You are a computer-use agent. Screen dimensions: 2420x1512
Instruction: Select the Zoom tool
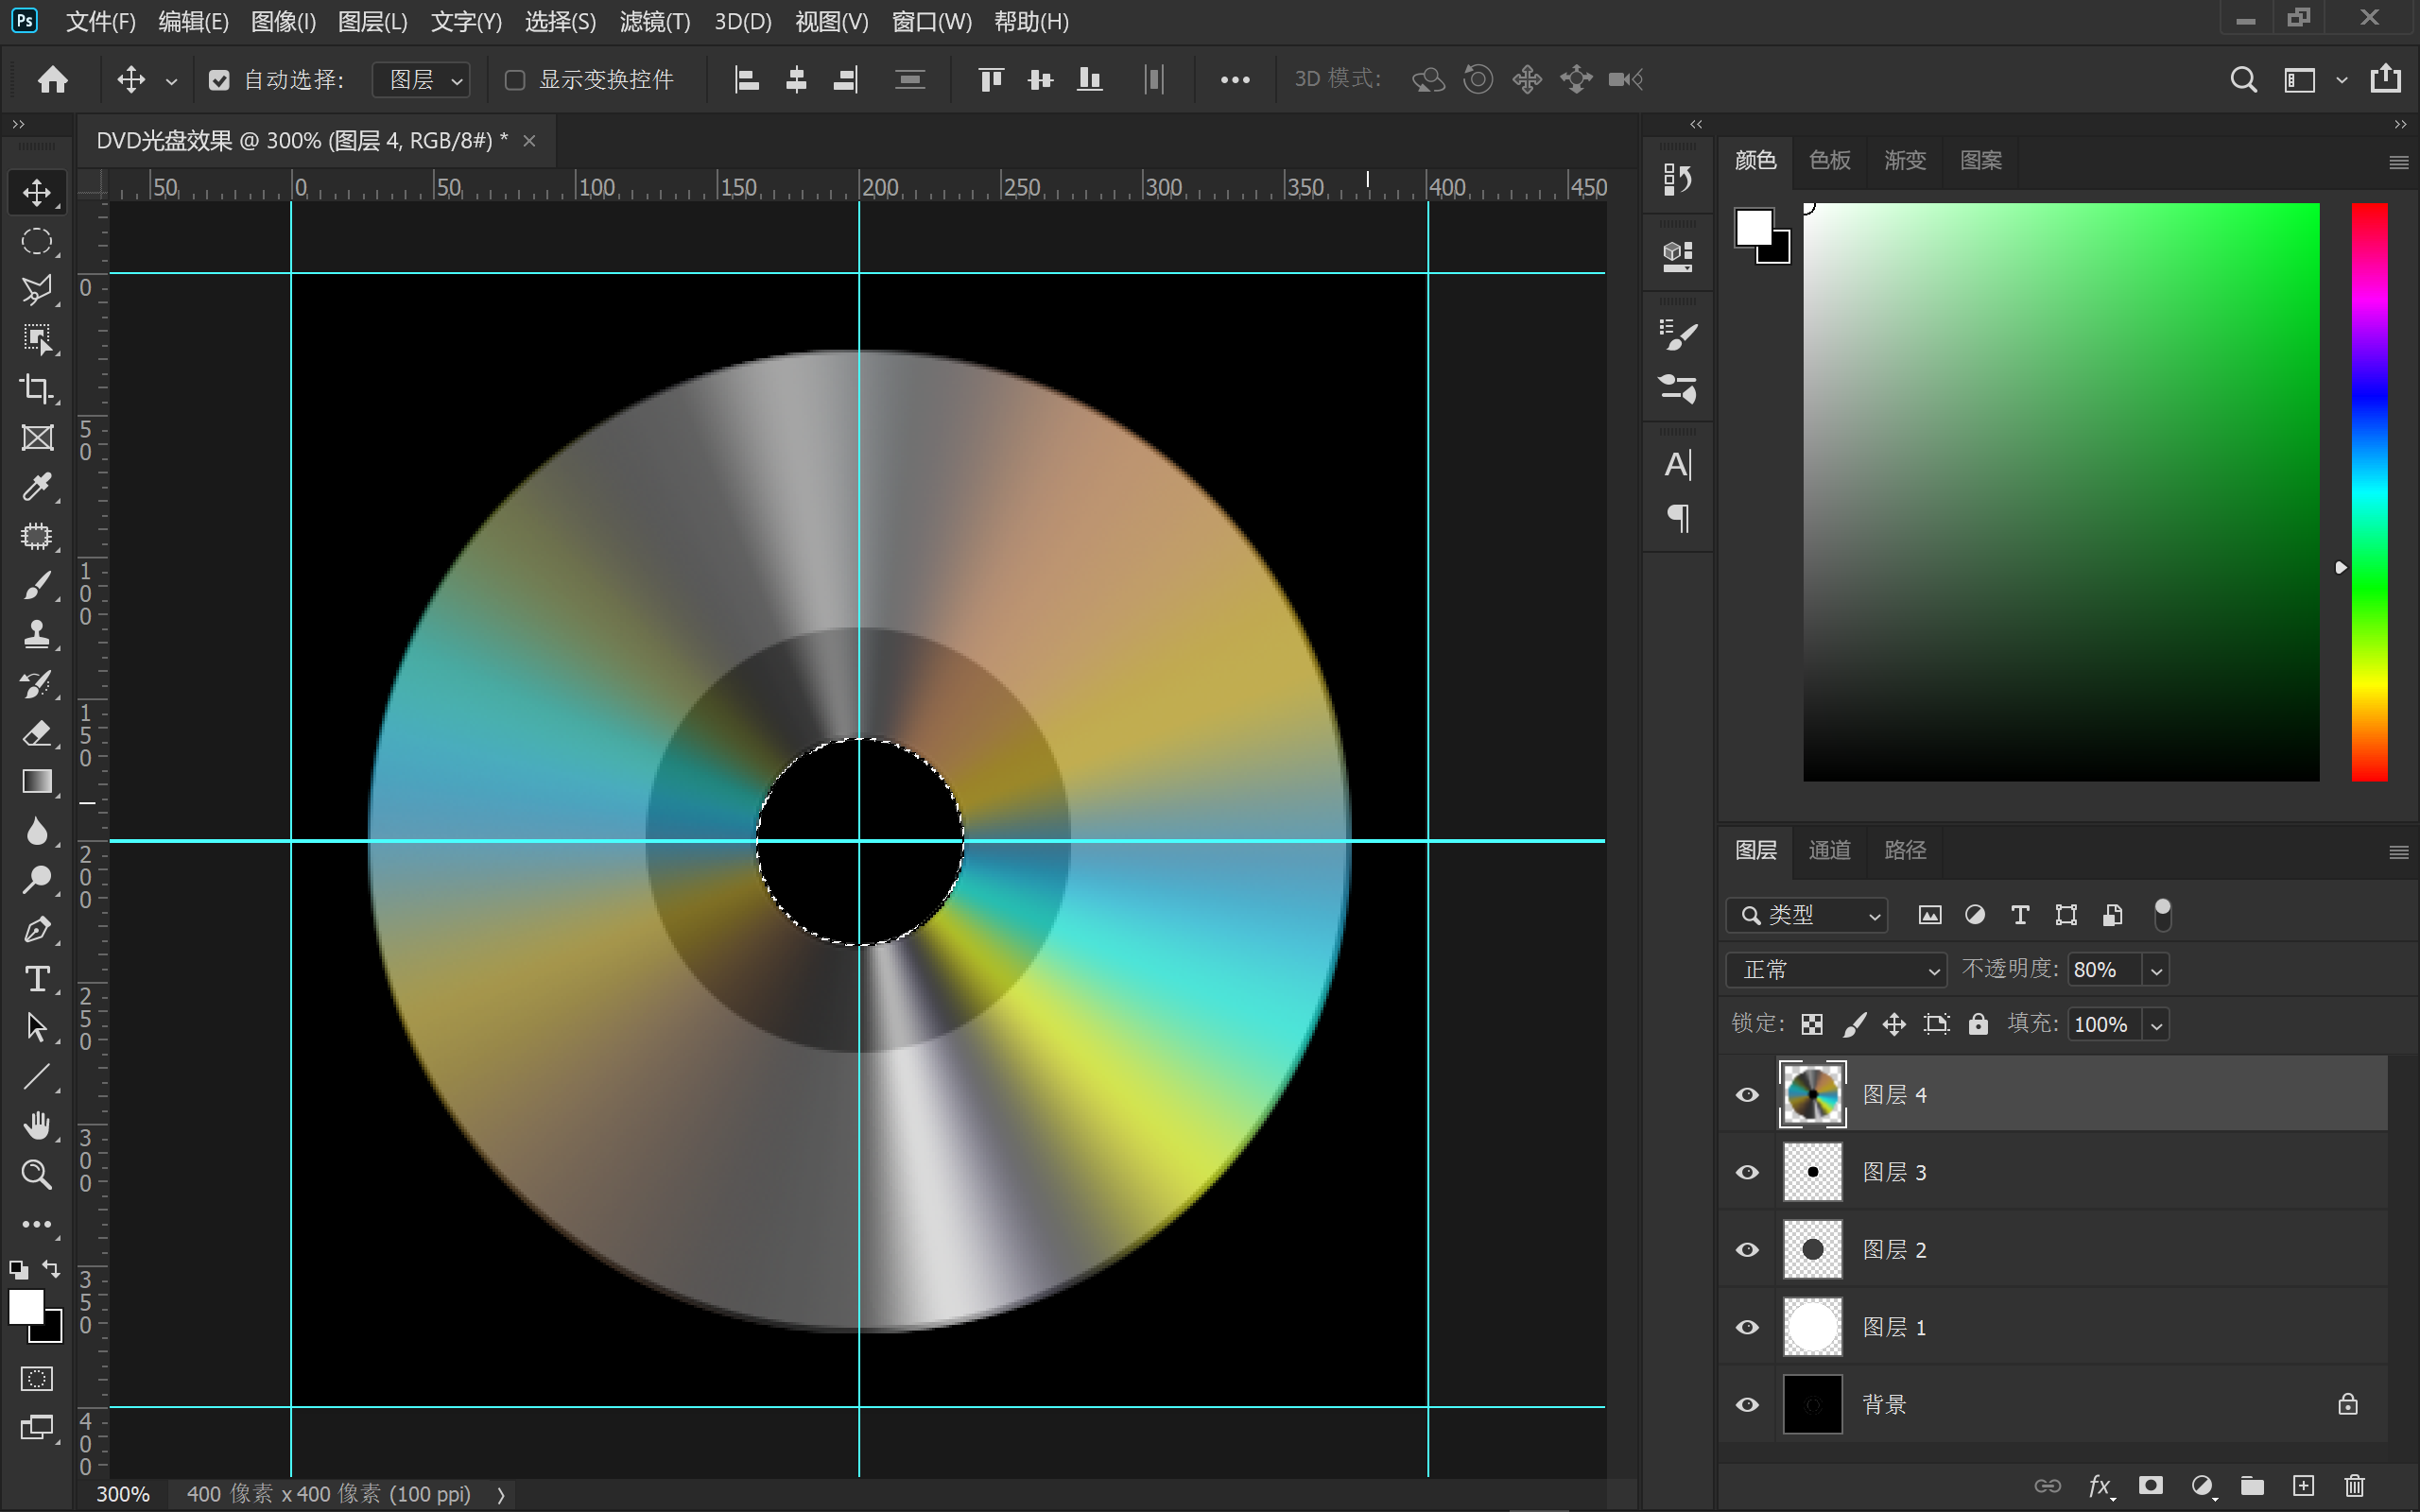click(37, 1175)
